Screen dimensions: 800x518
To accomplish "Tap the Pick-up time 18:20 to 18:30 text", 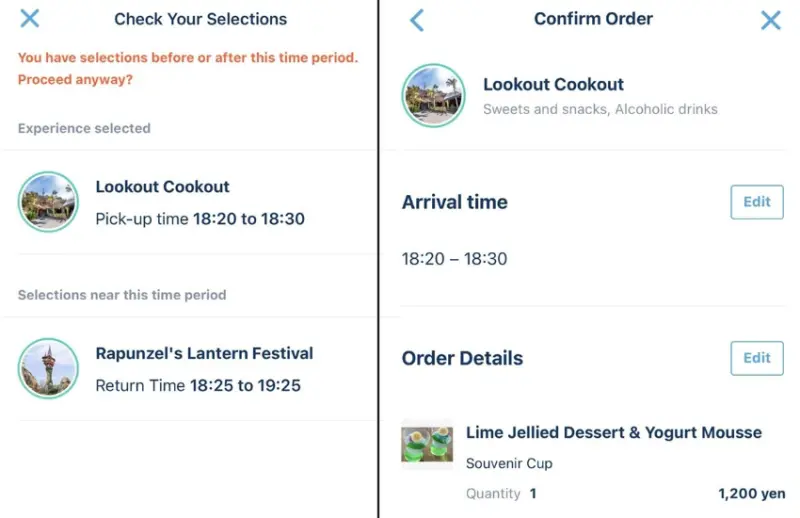I will pyautogui.click(x=200, y=219).
